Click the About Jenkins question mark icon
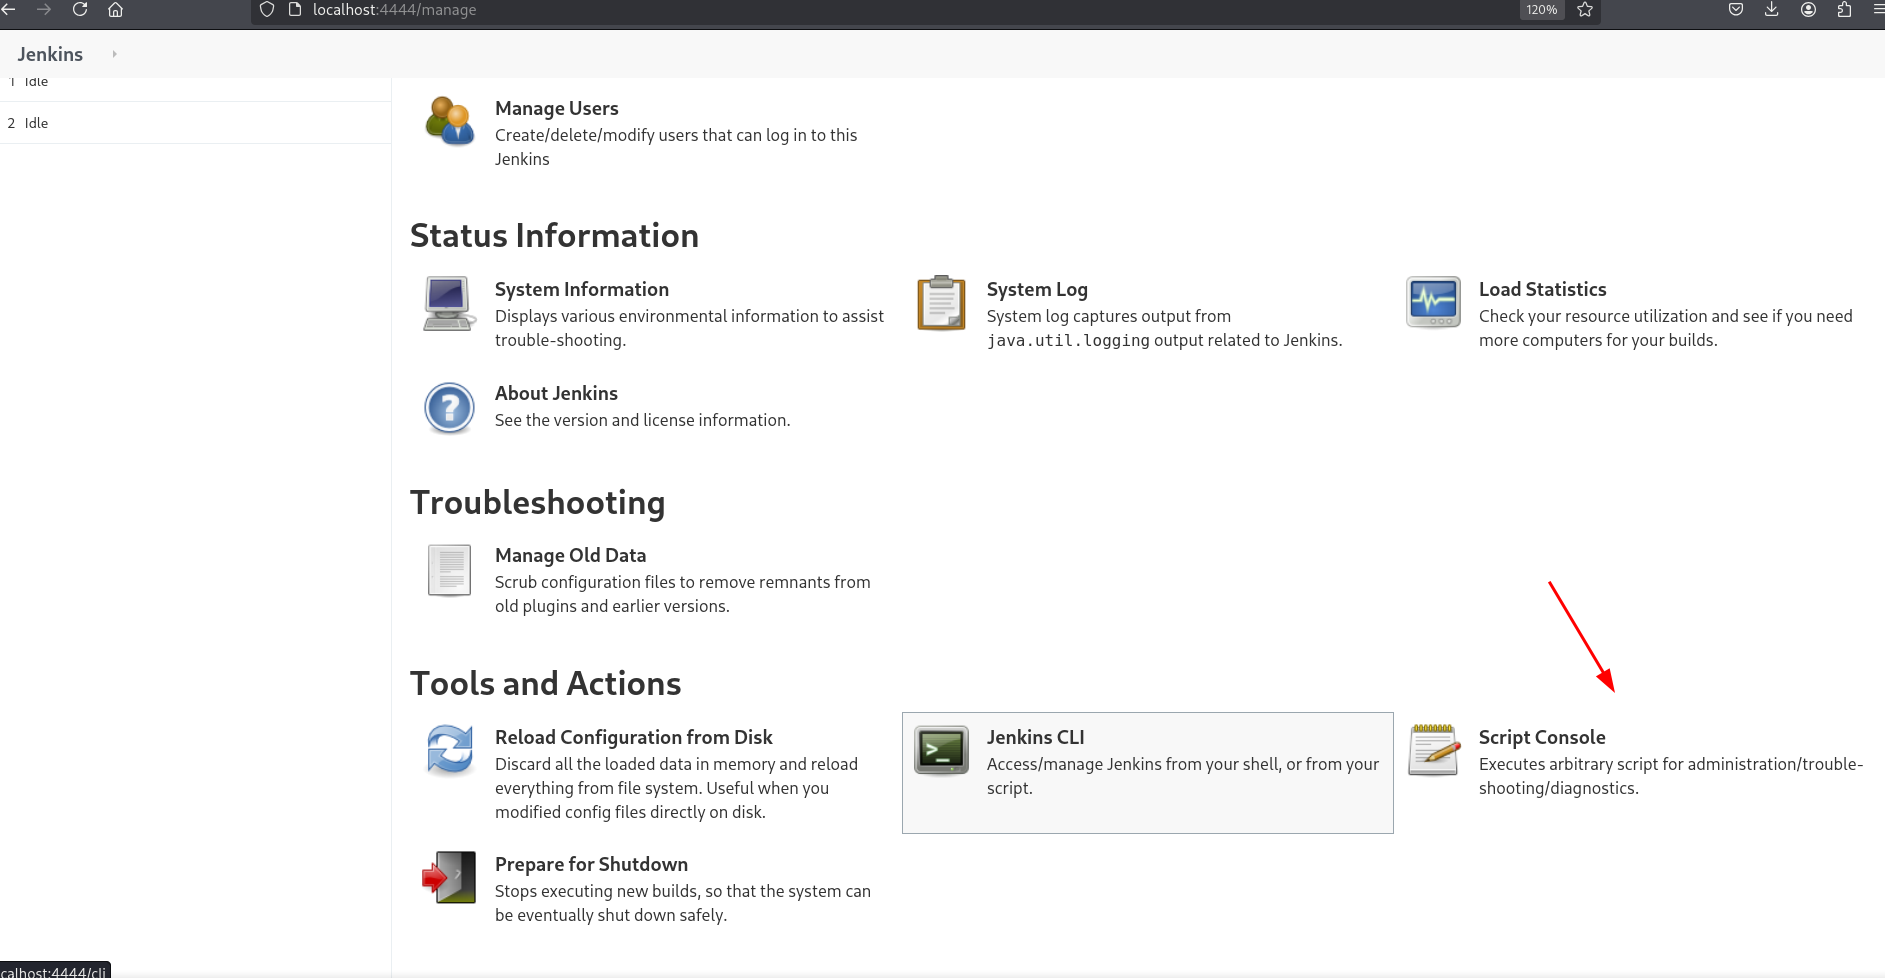The width and height of the screenshot is (1885, 978). tap(449, 408)
